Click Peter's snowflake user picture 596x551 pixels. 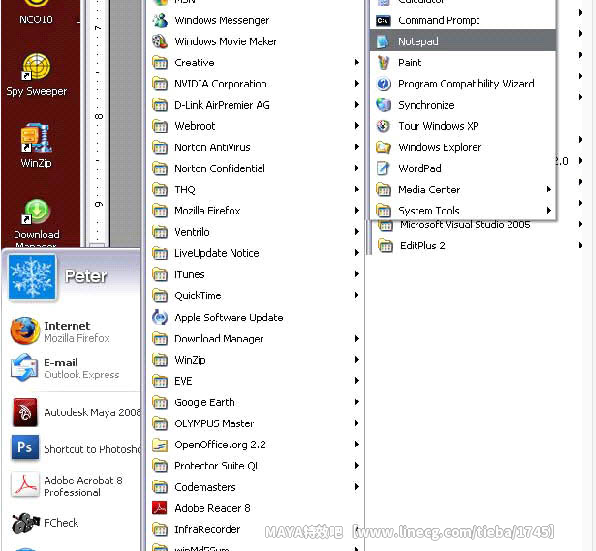click(32, 277)
